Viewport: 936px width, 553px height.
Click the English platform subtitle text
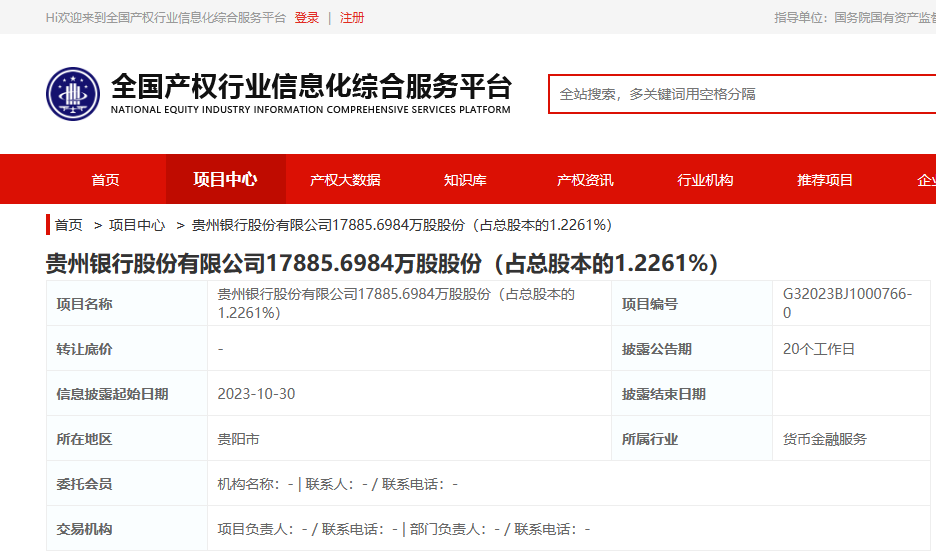pyautogui.click(x=310, y=110)
